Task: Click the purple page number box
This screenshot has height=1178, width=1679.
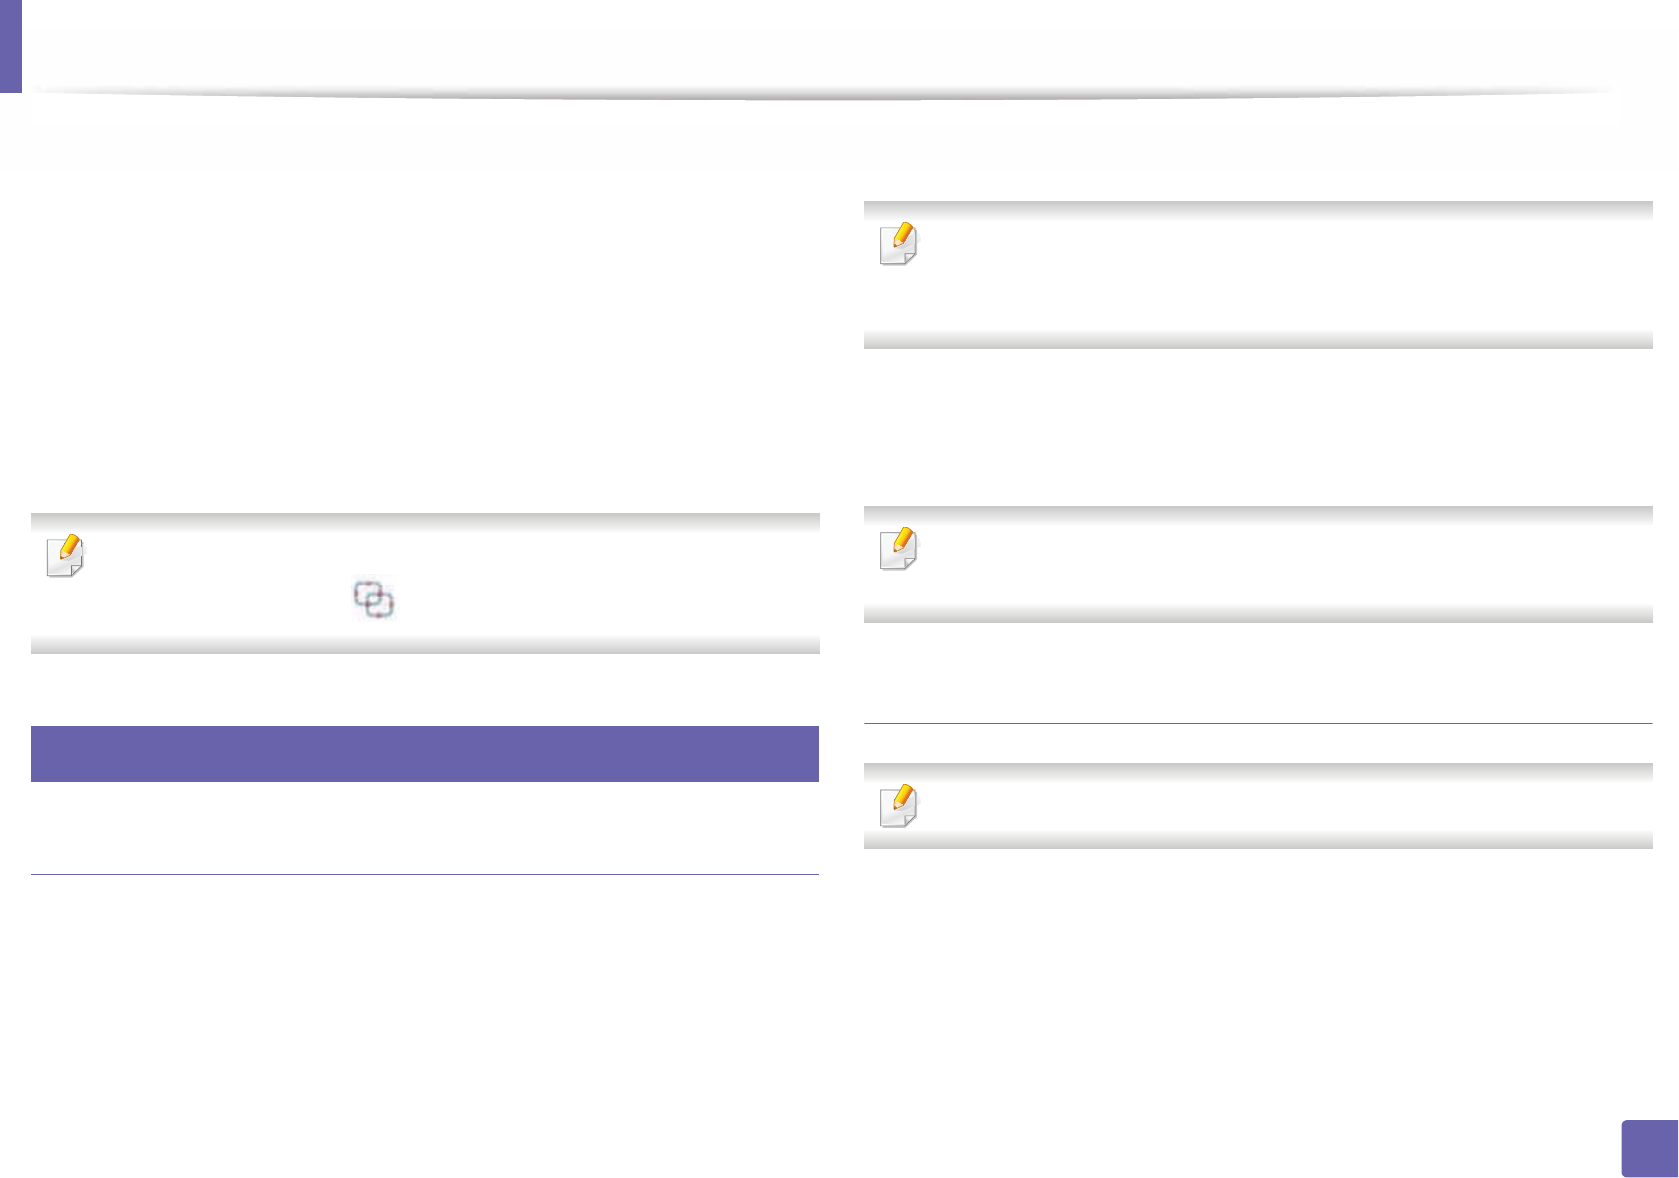Action: (1647, 1148)
